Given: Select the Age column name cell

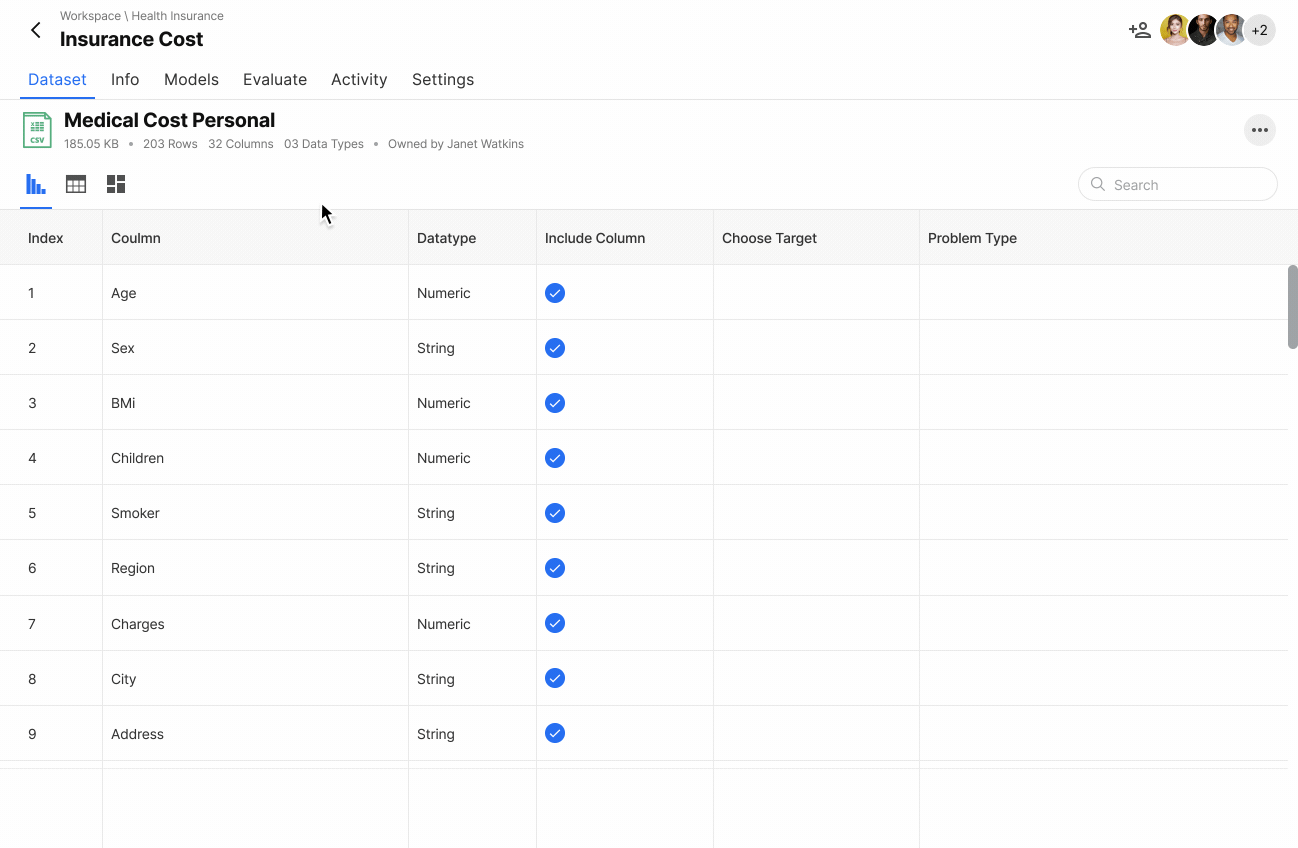Looking at the screenshot, I should (255, 293).
